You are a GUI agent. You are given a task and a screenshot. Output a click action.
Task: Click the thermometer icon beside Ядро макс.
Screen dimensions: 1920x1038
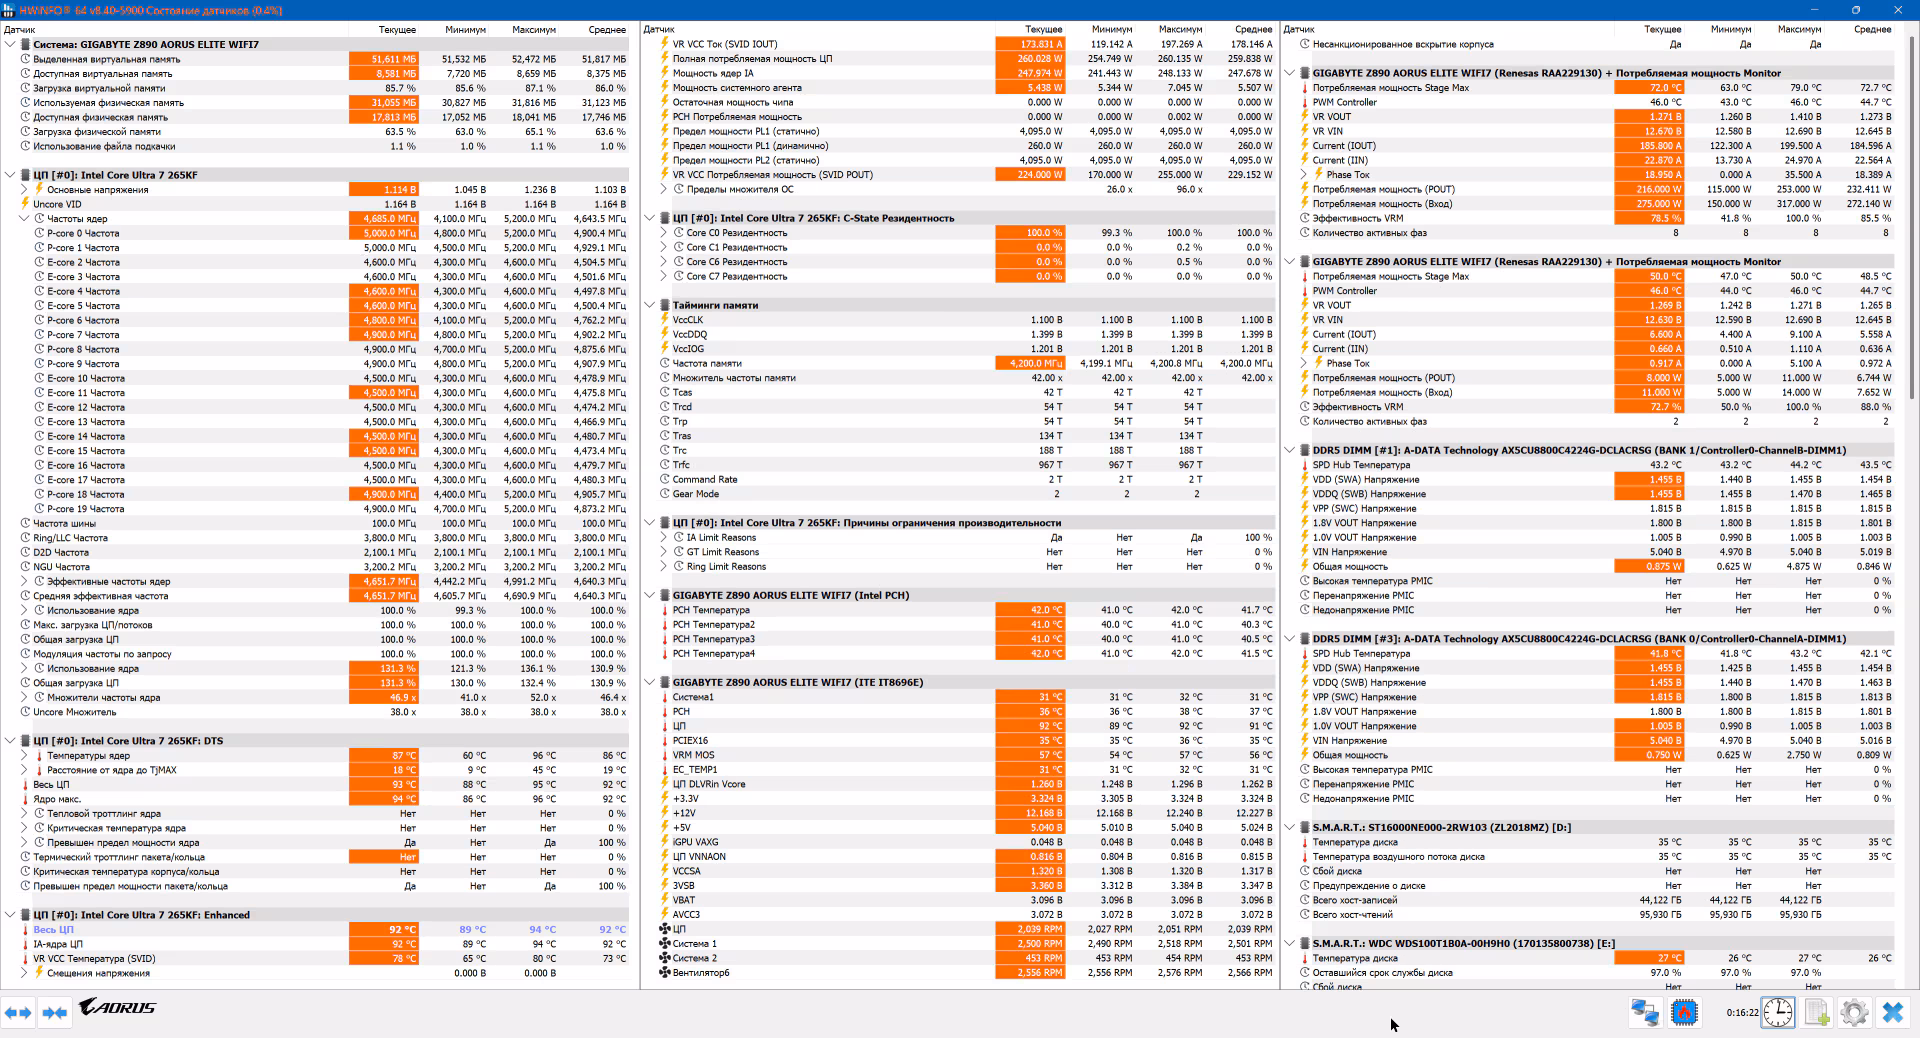(25, 799)
